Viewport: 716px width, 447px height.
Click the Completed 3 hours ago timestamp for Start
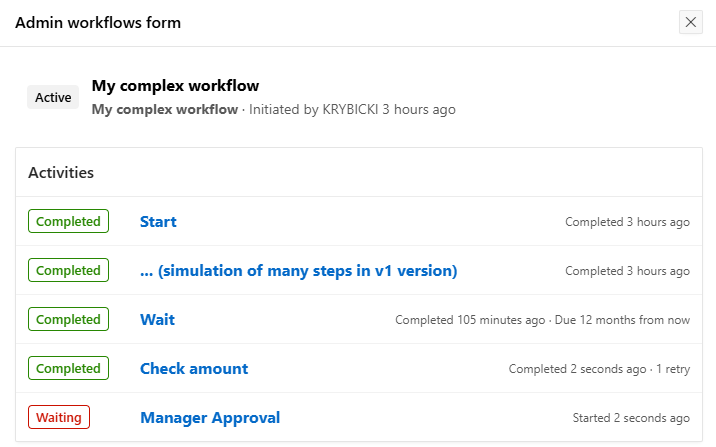[x=627, y=222]
